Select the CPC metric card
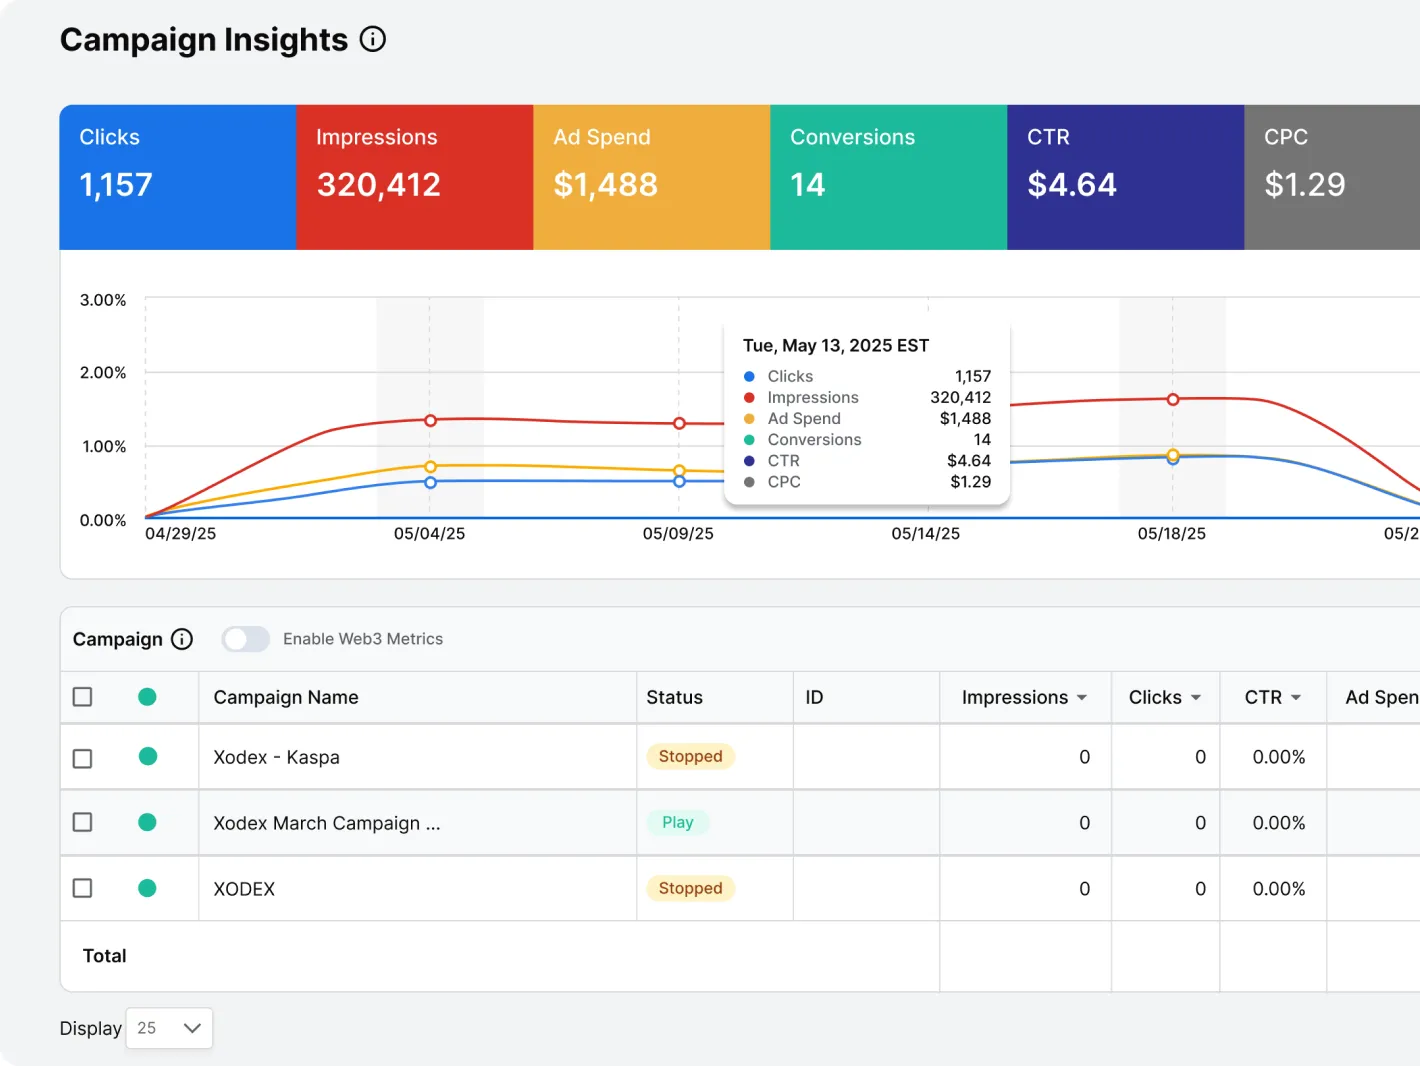This screenshot has height=1066, width=1420. 1332,177
